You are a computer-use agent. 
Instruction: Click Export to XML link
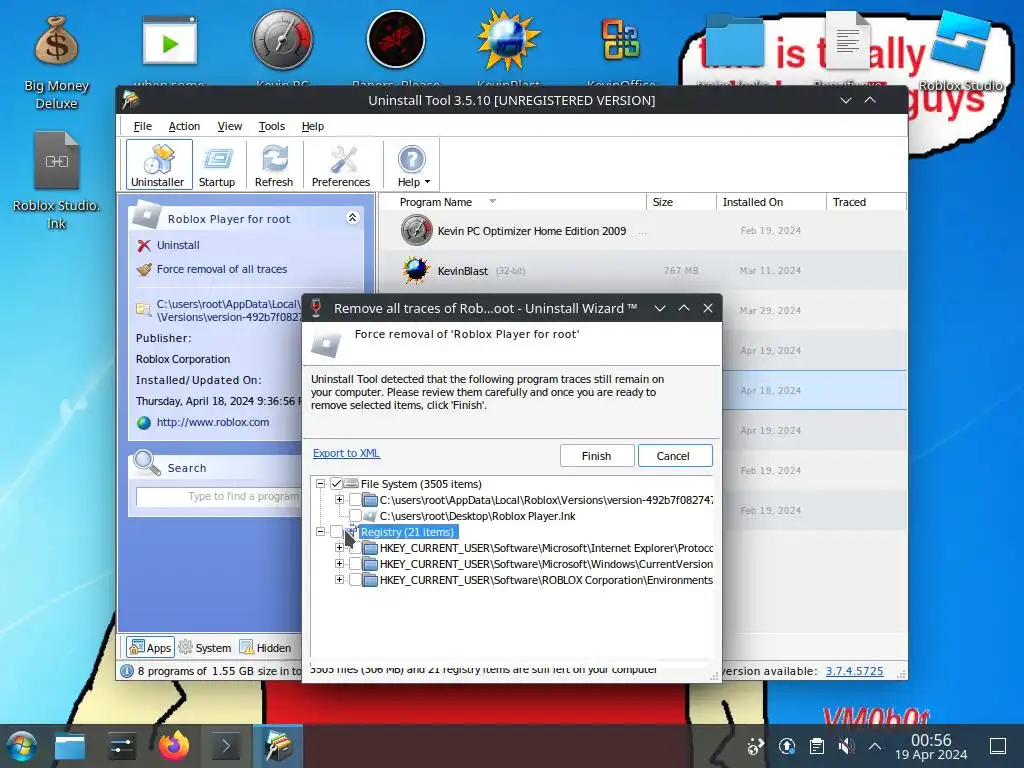point(346,453)
